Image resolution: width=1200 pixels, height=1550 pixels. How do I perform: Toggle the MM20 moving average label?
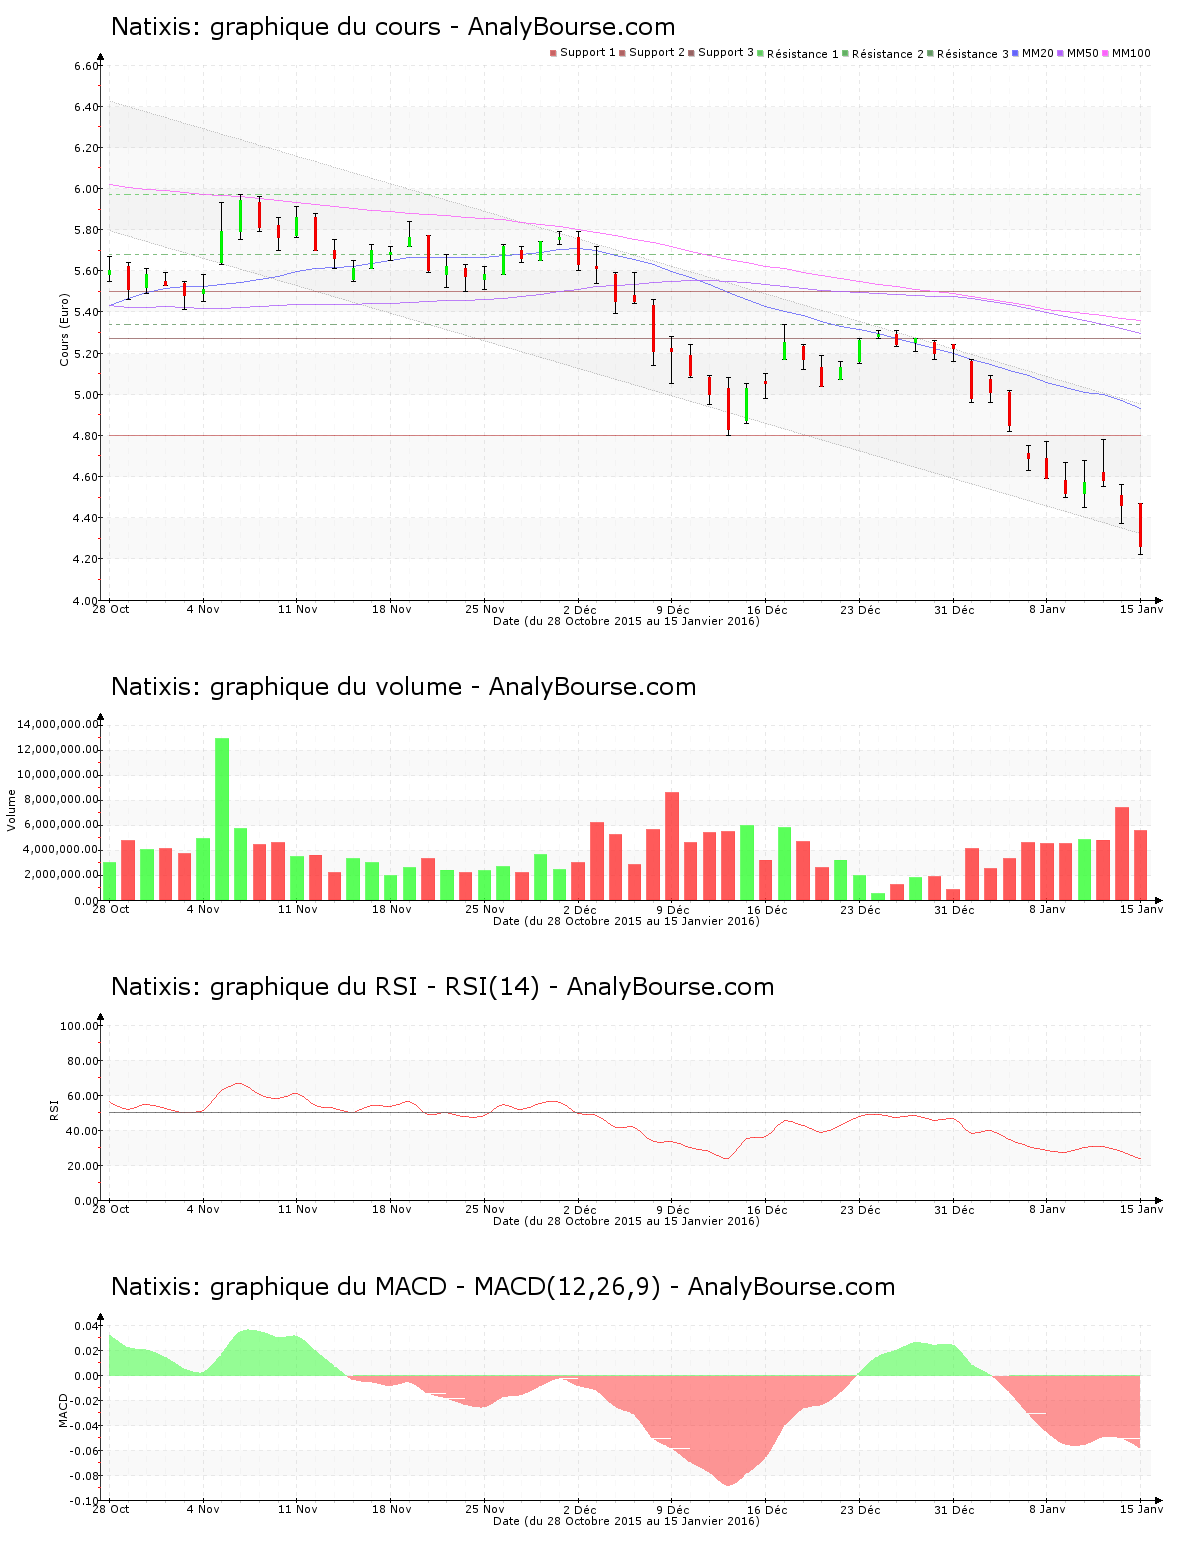[1037, 53]
